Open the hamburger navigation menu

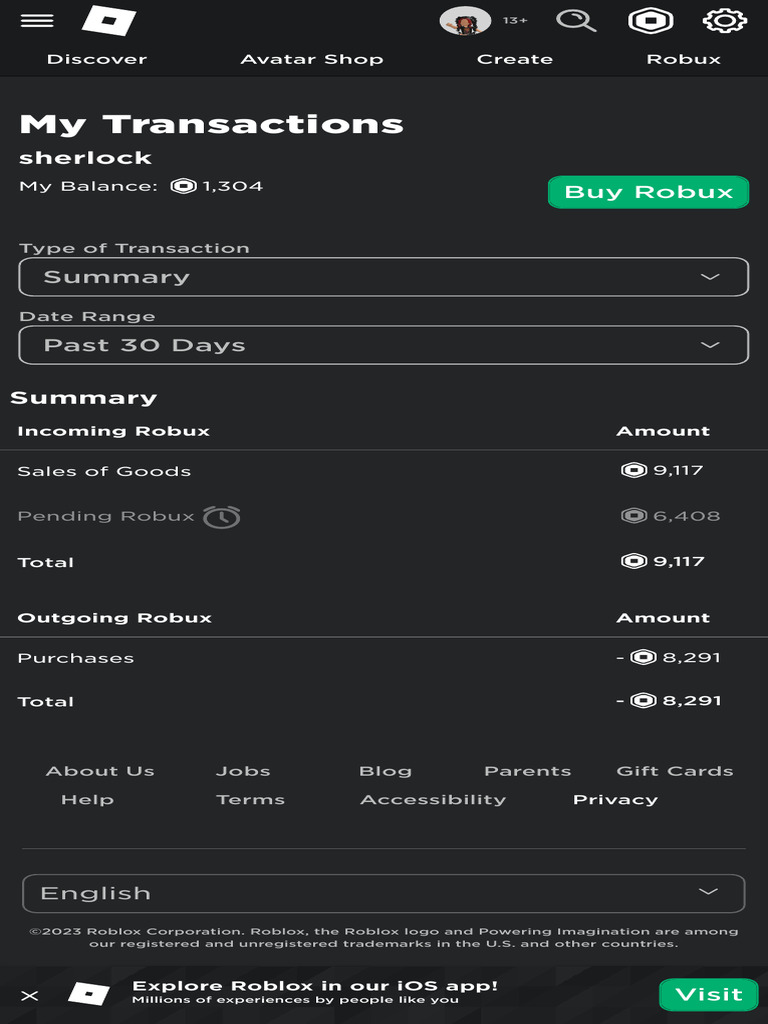(37, 21)
